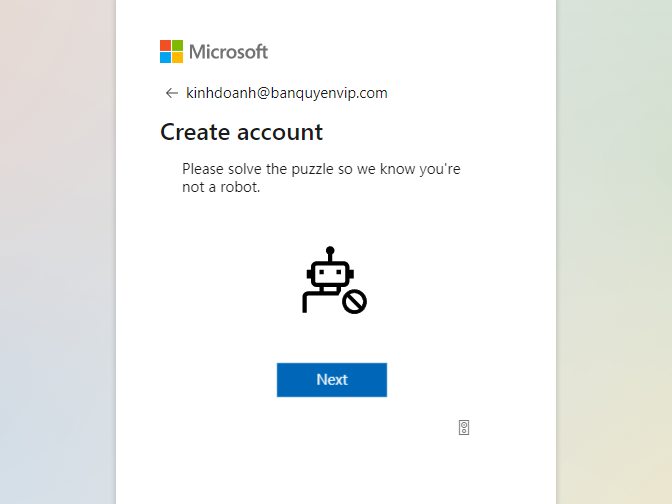Click the robot's antenna
This screenshot has height=504, width=672.
click(x=330, y=254)
